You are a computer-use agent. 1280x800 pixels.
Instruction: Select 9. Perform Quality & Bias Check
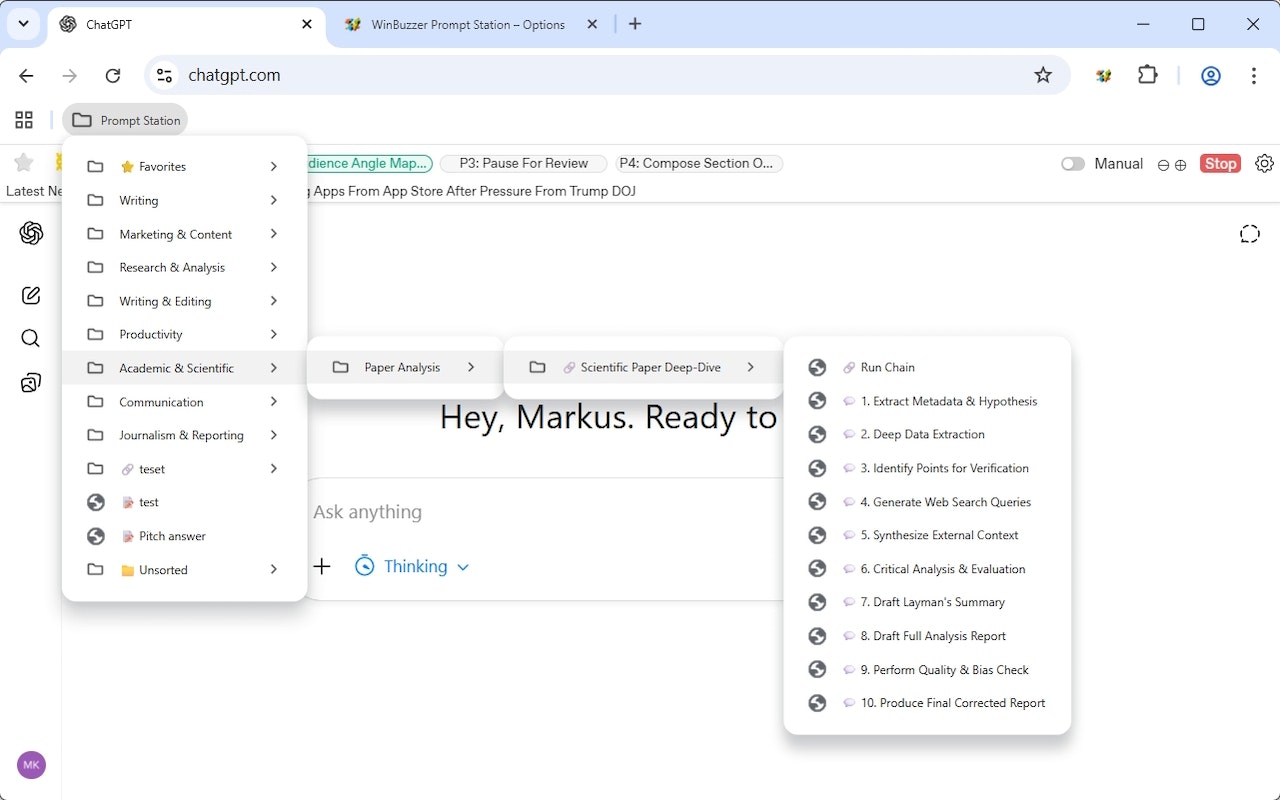(x=927, y=670)
